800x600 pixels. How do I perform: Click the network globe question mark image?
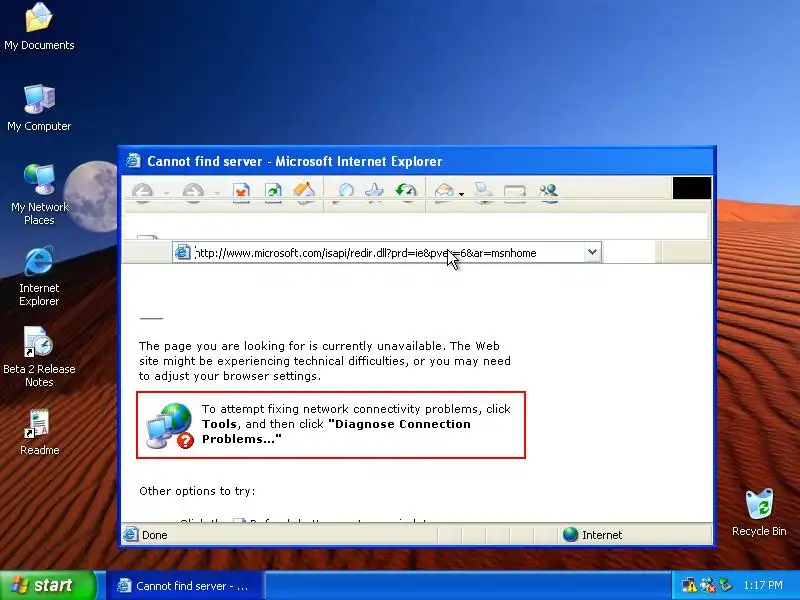click(x=170, y=426)
